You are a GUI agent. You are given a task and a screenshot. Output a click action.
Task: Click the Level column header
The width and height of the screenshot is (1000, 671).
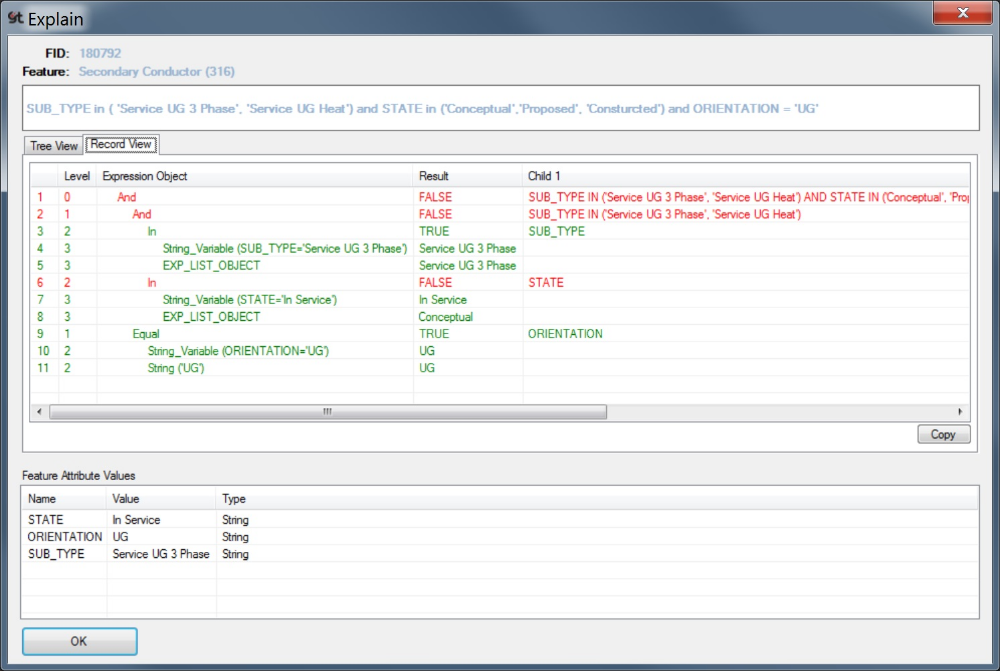click(x=77, y=176)
